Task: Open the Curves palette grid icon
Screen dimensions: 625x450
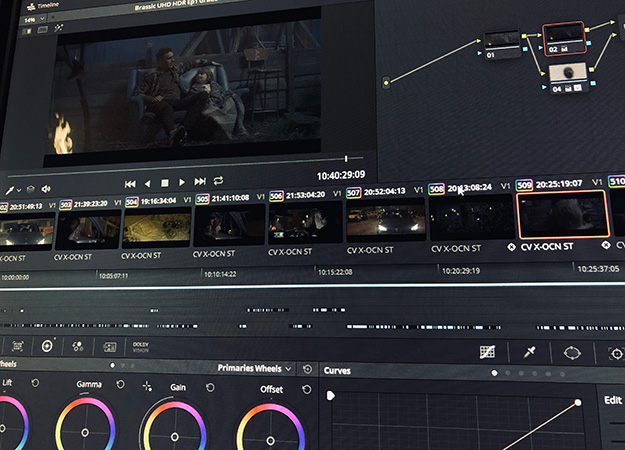Action: point(487,352)
